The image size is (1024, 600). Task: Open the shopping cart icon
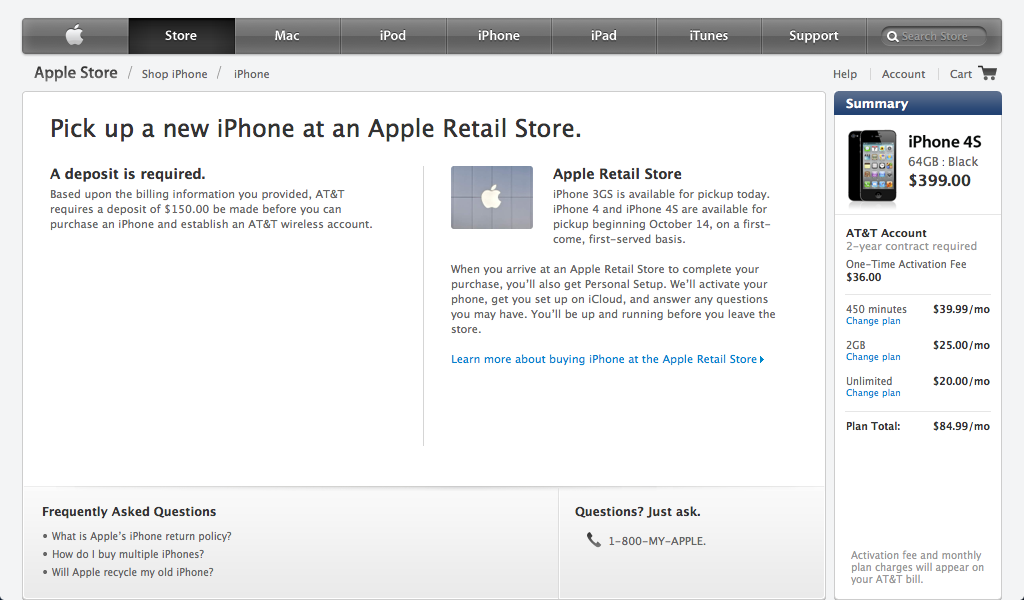(x=987, y=73)
